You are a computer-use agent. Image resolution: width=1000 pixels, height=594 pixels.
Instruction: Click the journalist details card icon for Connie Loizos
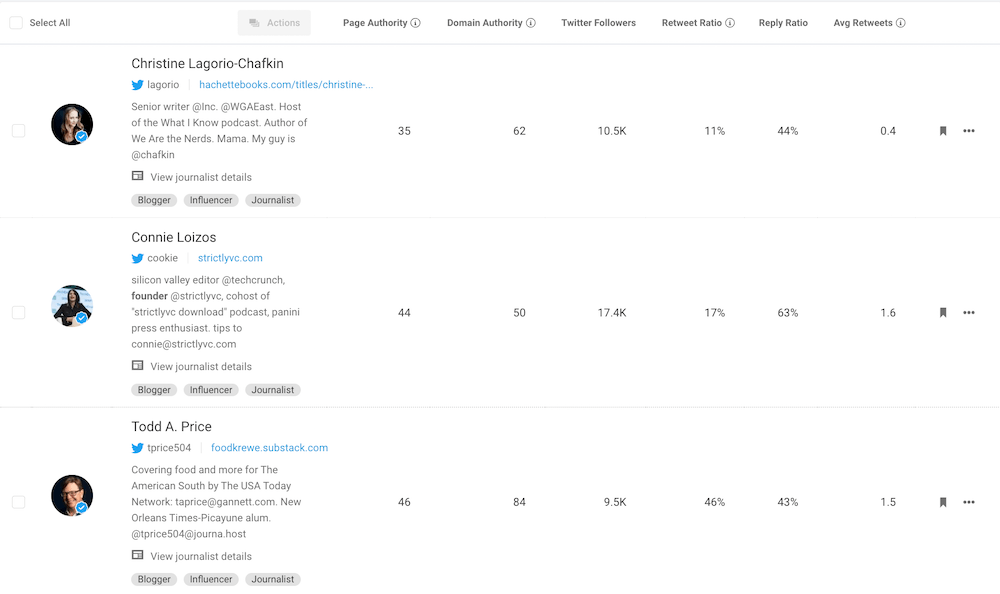tap(137, 366)
